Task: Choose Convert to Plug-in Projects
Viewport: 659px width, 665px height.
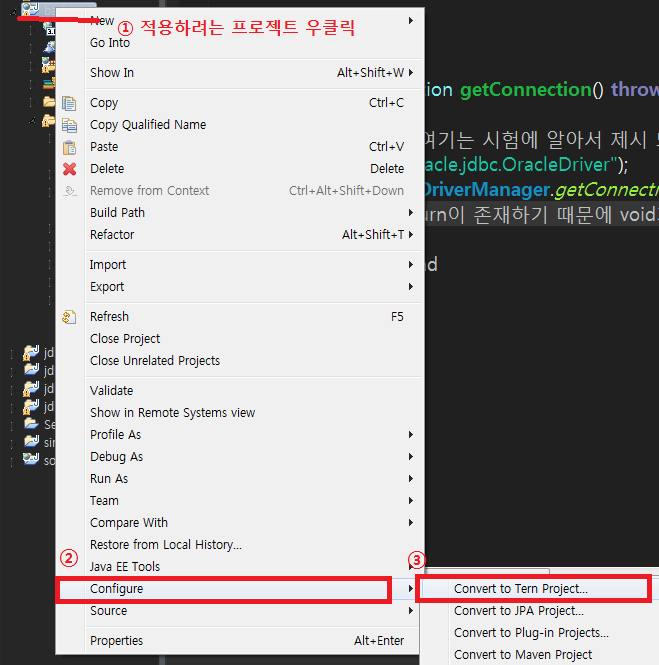Action: (539, 633)
